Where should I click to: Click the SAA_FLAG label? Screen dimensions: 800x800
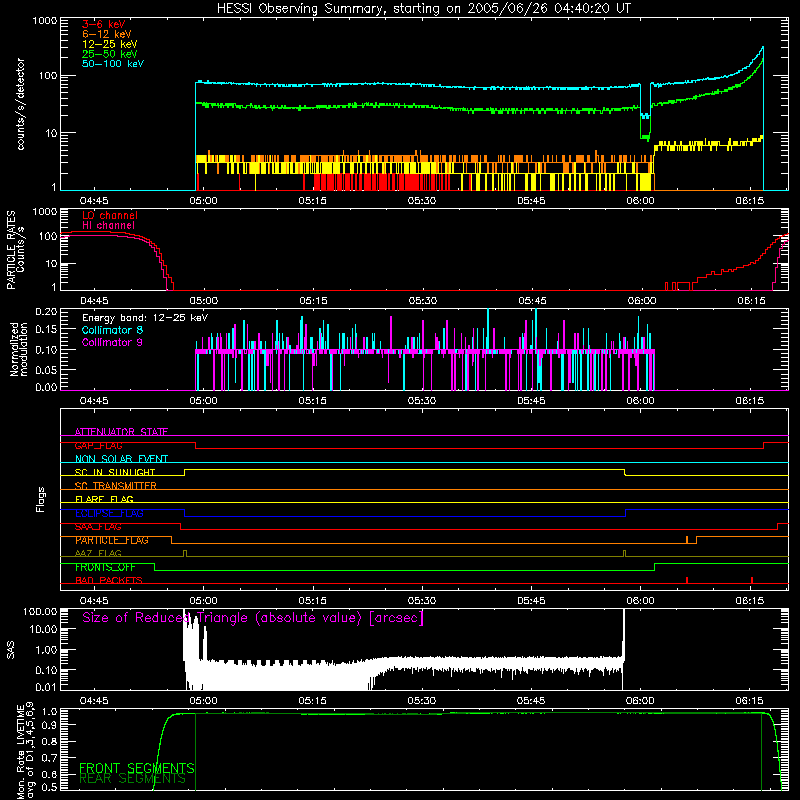click(x=98, y=527)
